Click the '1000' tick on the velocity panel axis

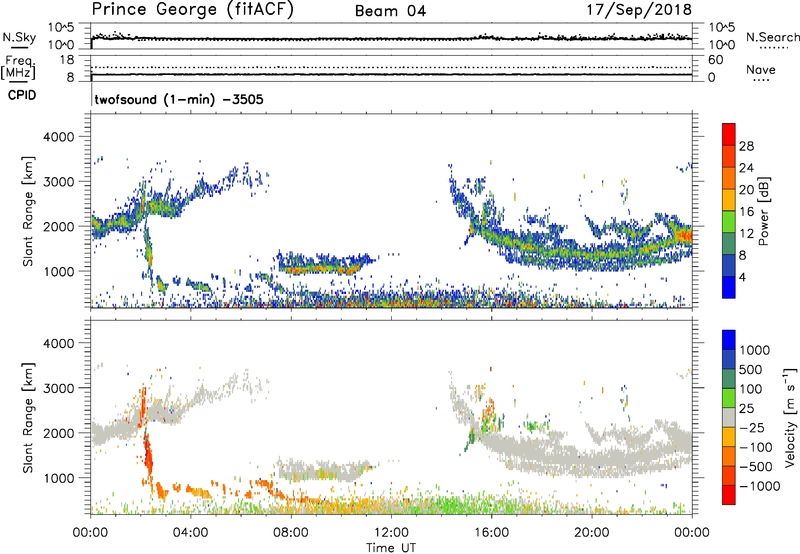[x=59, y=478]
